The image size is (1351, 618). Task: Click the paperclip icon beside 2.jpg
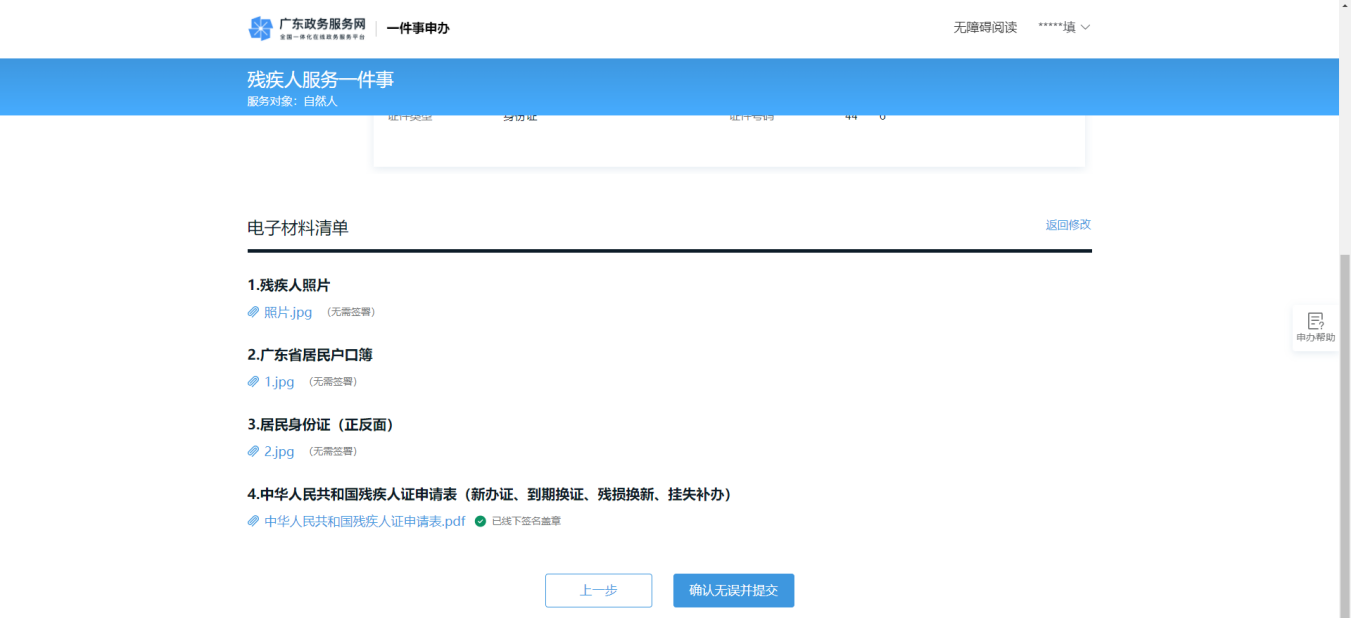(254, 451)
